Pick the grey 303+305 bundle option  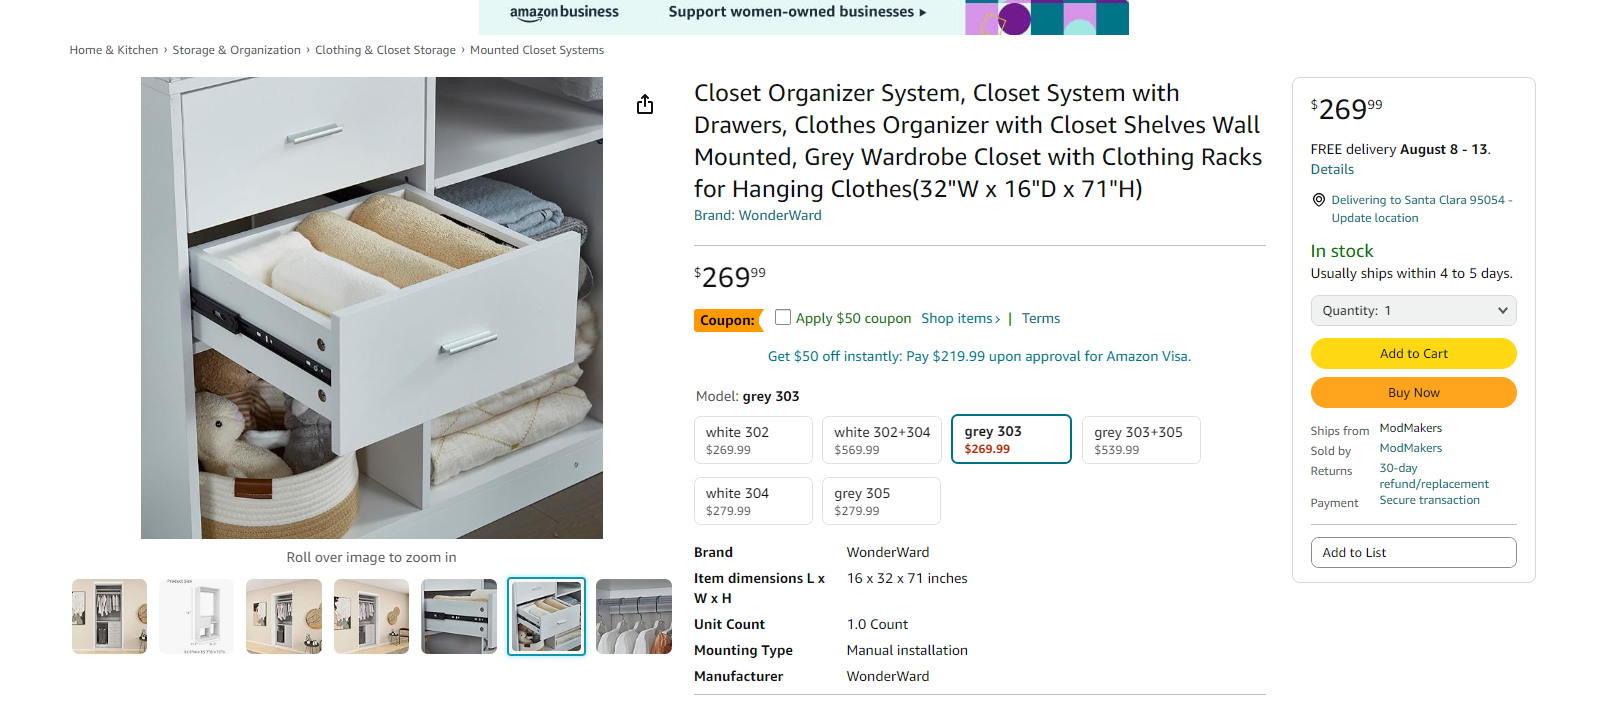tap(1140, 440)
